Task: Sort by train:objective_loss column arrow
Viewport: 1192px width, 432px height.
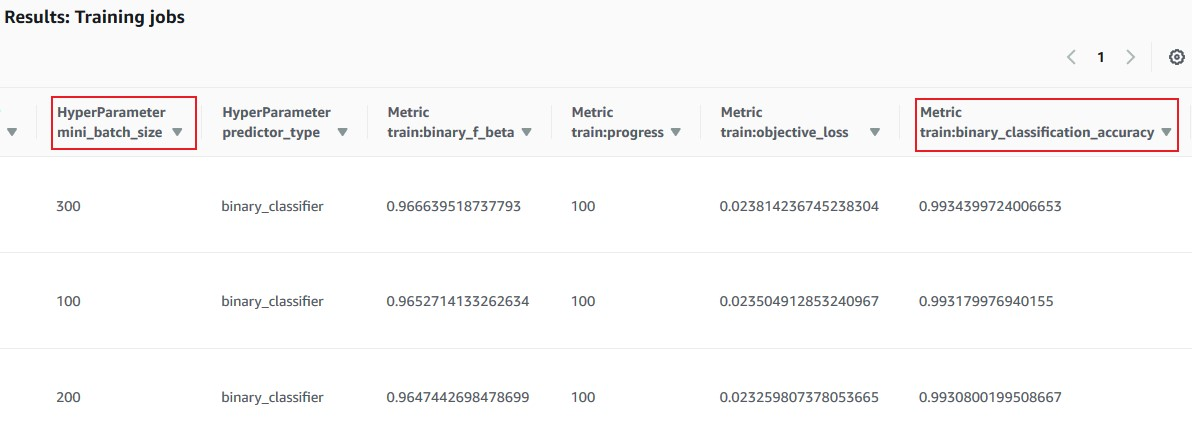Action: click(x=875, y=132)
